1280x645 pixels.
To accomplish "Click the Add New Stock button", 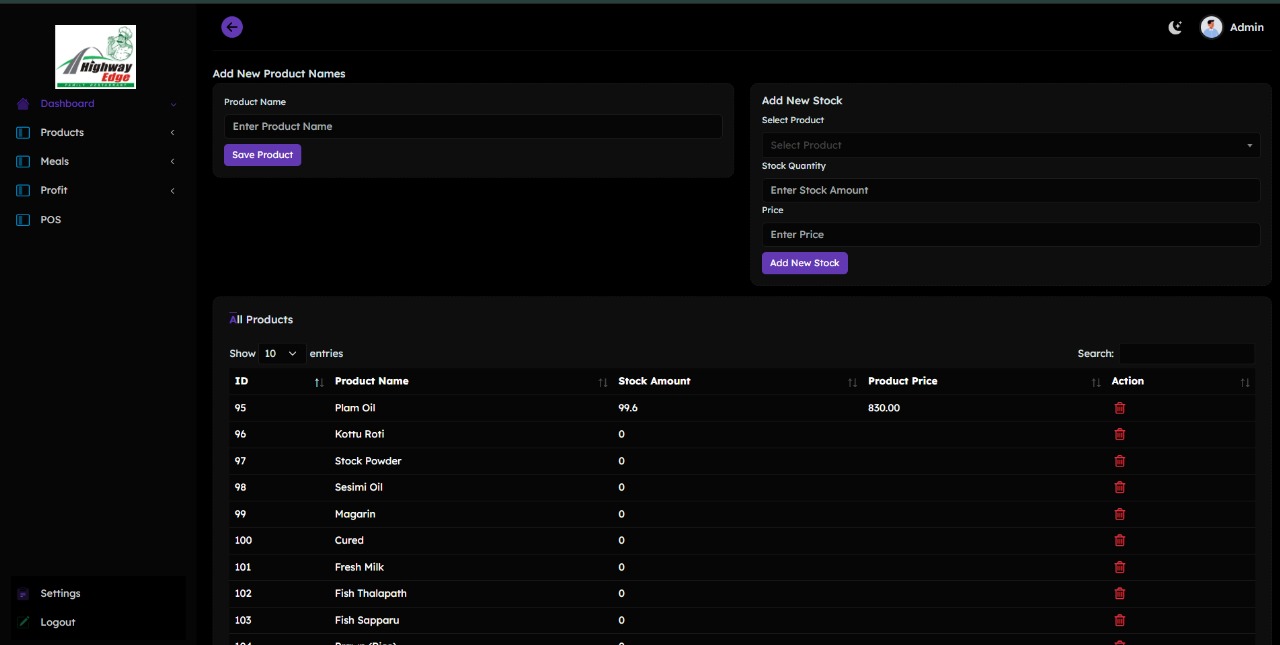I will (804, 263).
